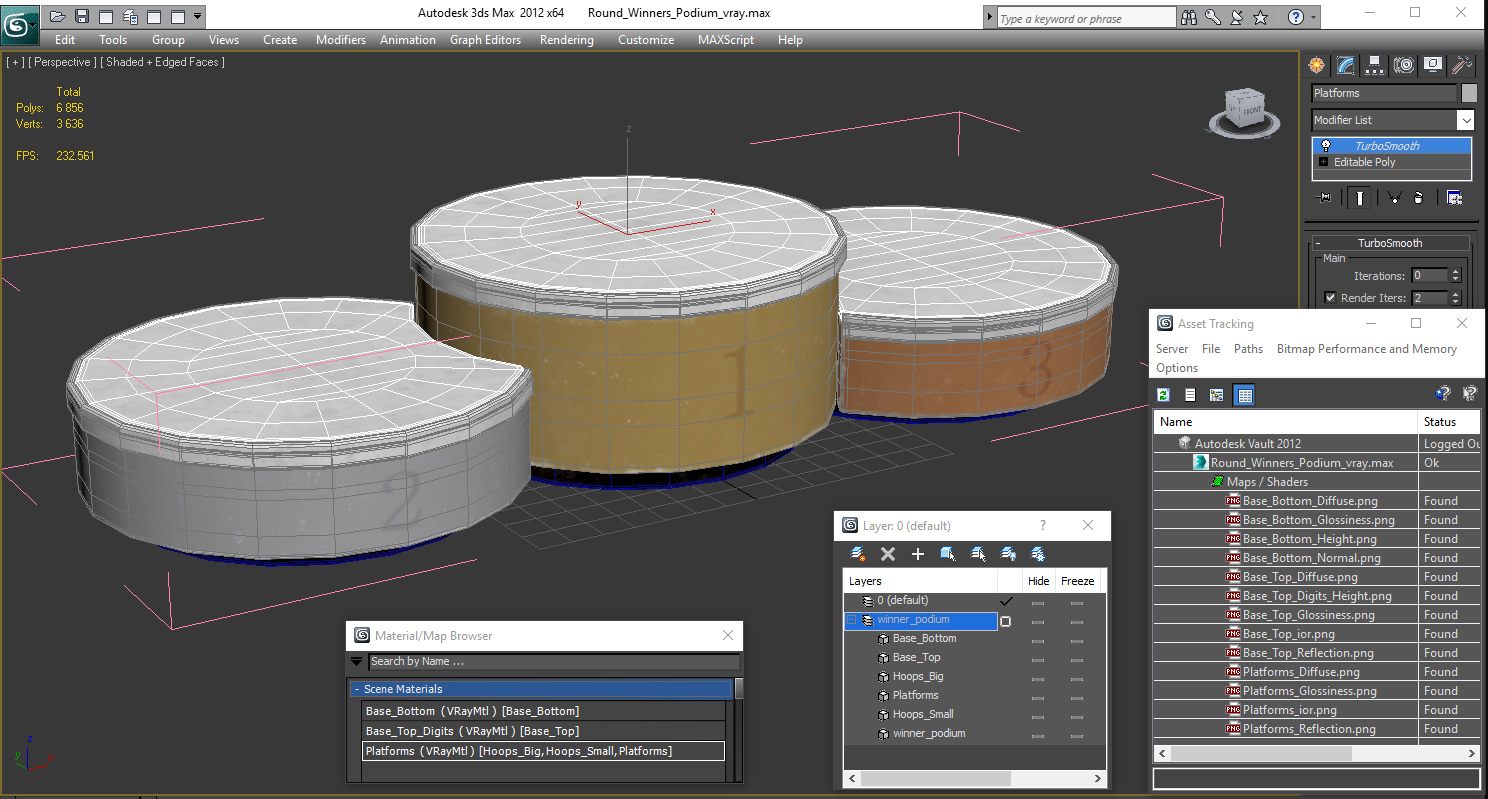Image resolution: width=1488 pixels, height=799 pixels.
Task: Open the 3ds Max application menu logo
Action: tap(19, 24)
